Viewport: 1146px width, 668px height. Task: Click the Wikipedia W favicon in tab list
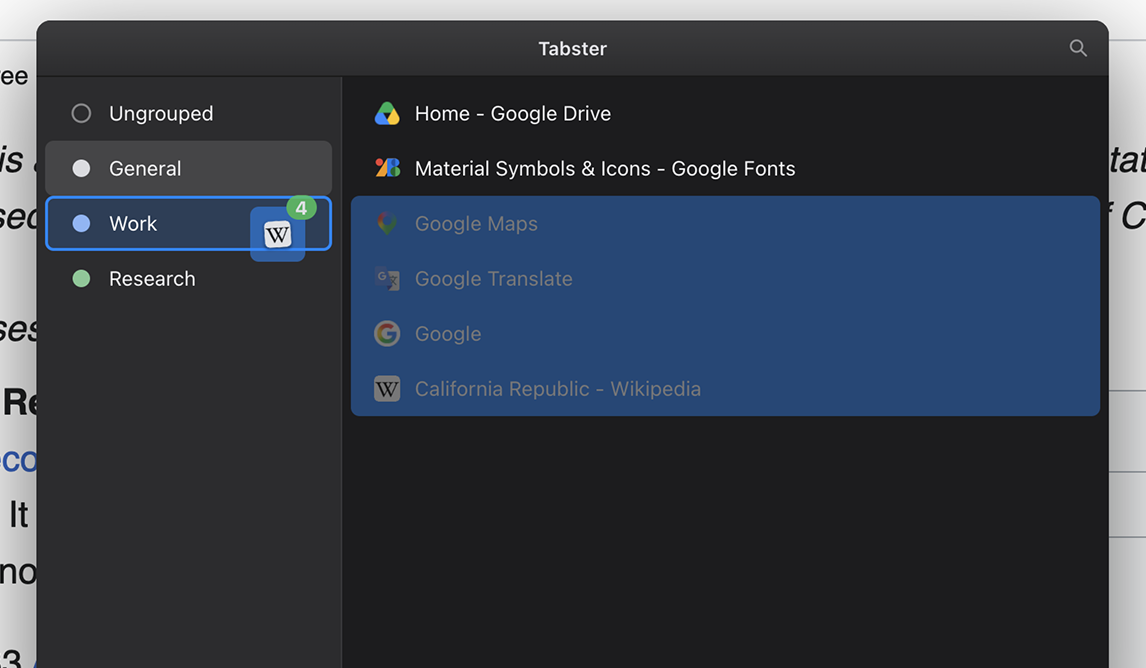click(x=387, y=389)
